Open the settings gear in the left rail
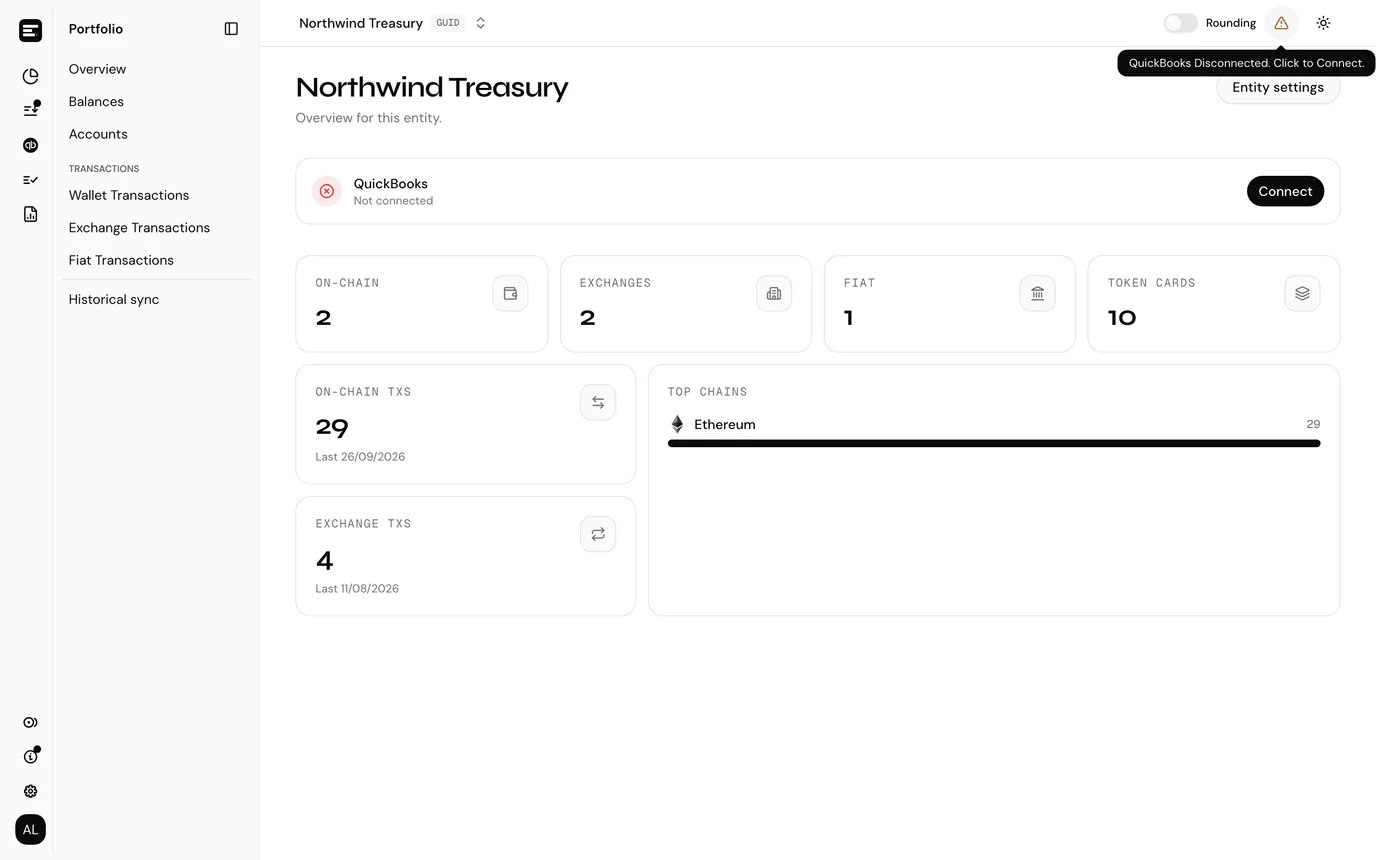 (30, 791)
